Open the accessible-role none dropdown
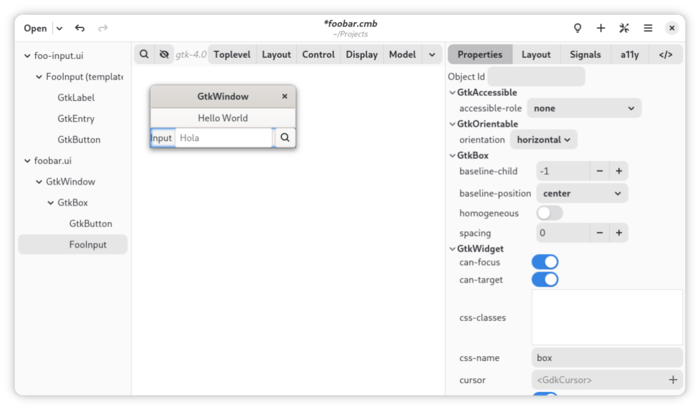This screenshot has height=410, width=700. point(584,109)
